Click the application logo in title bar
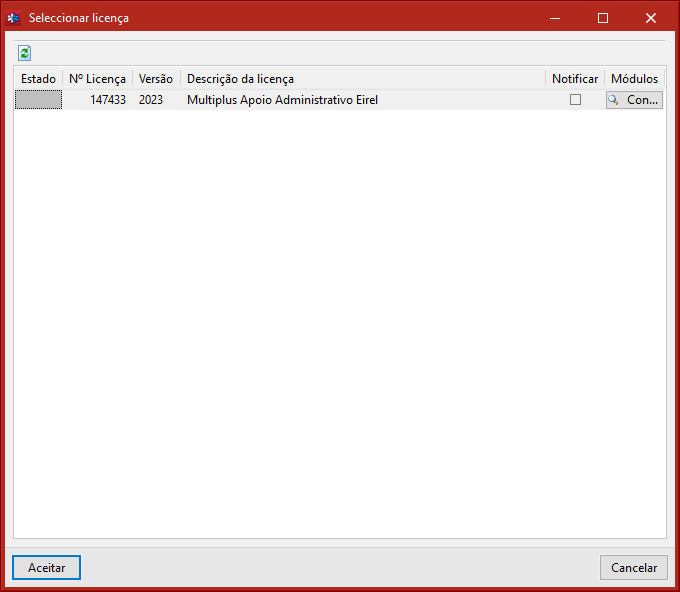 pos(13,18)
